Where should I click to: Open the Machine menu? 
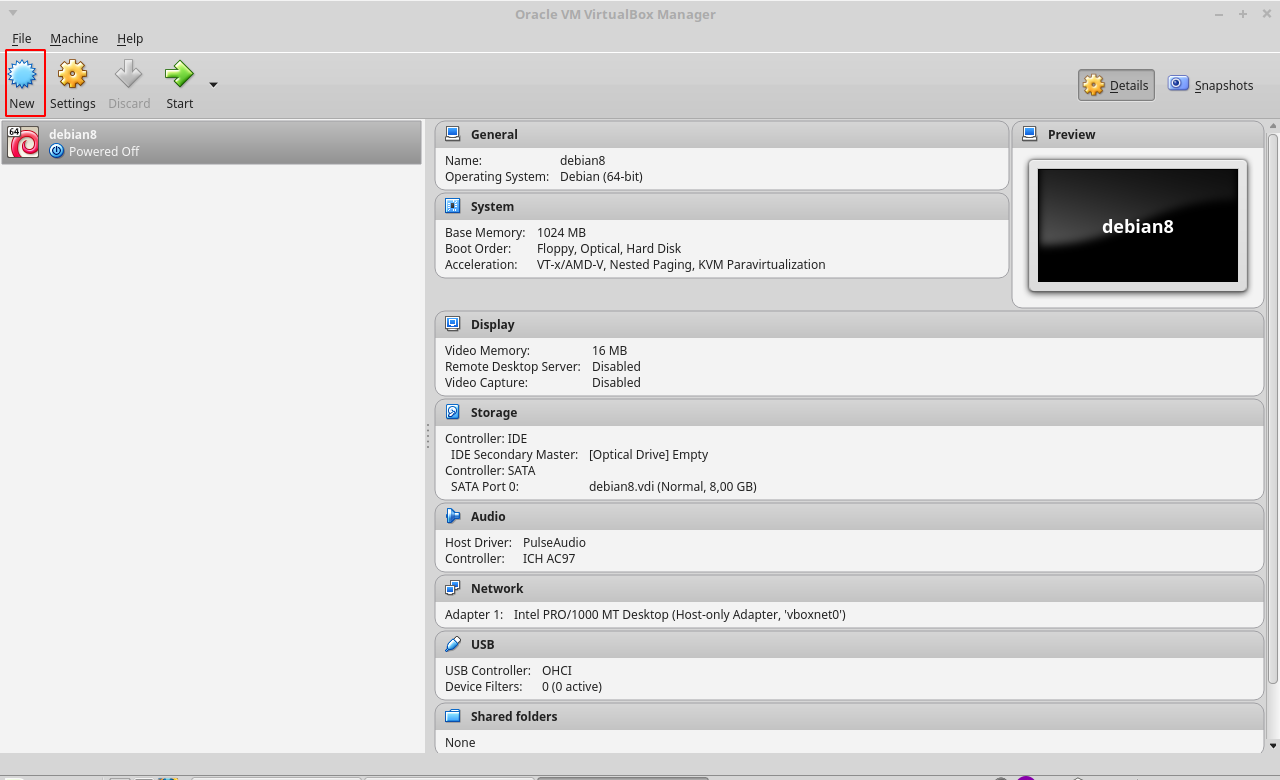click(74, 38)
